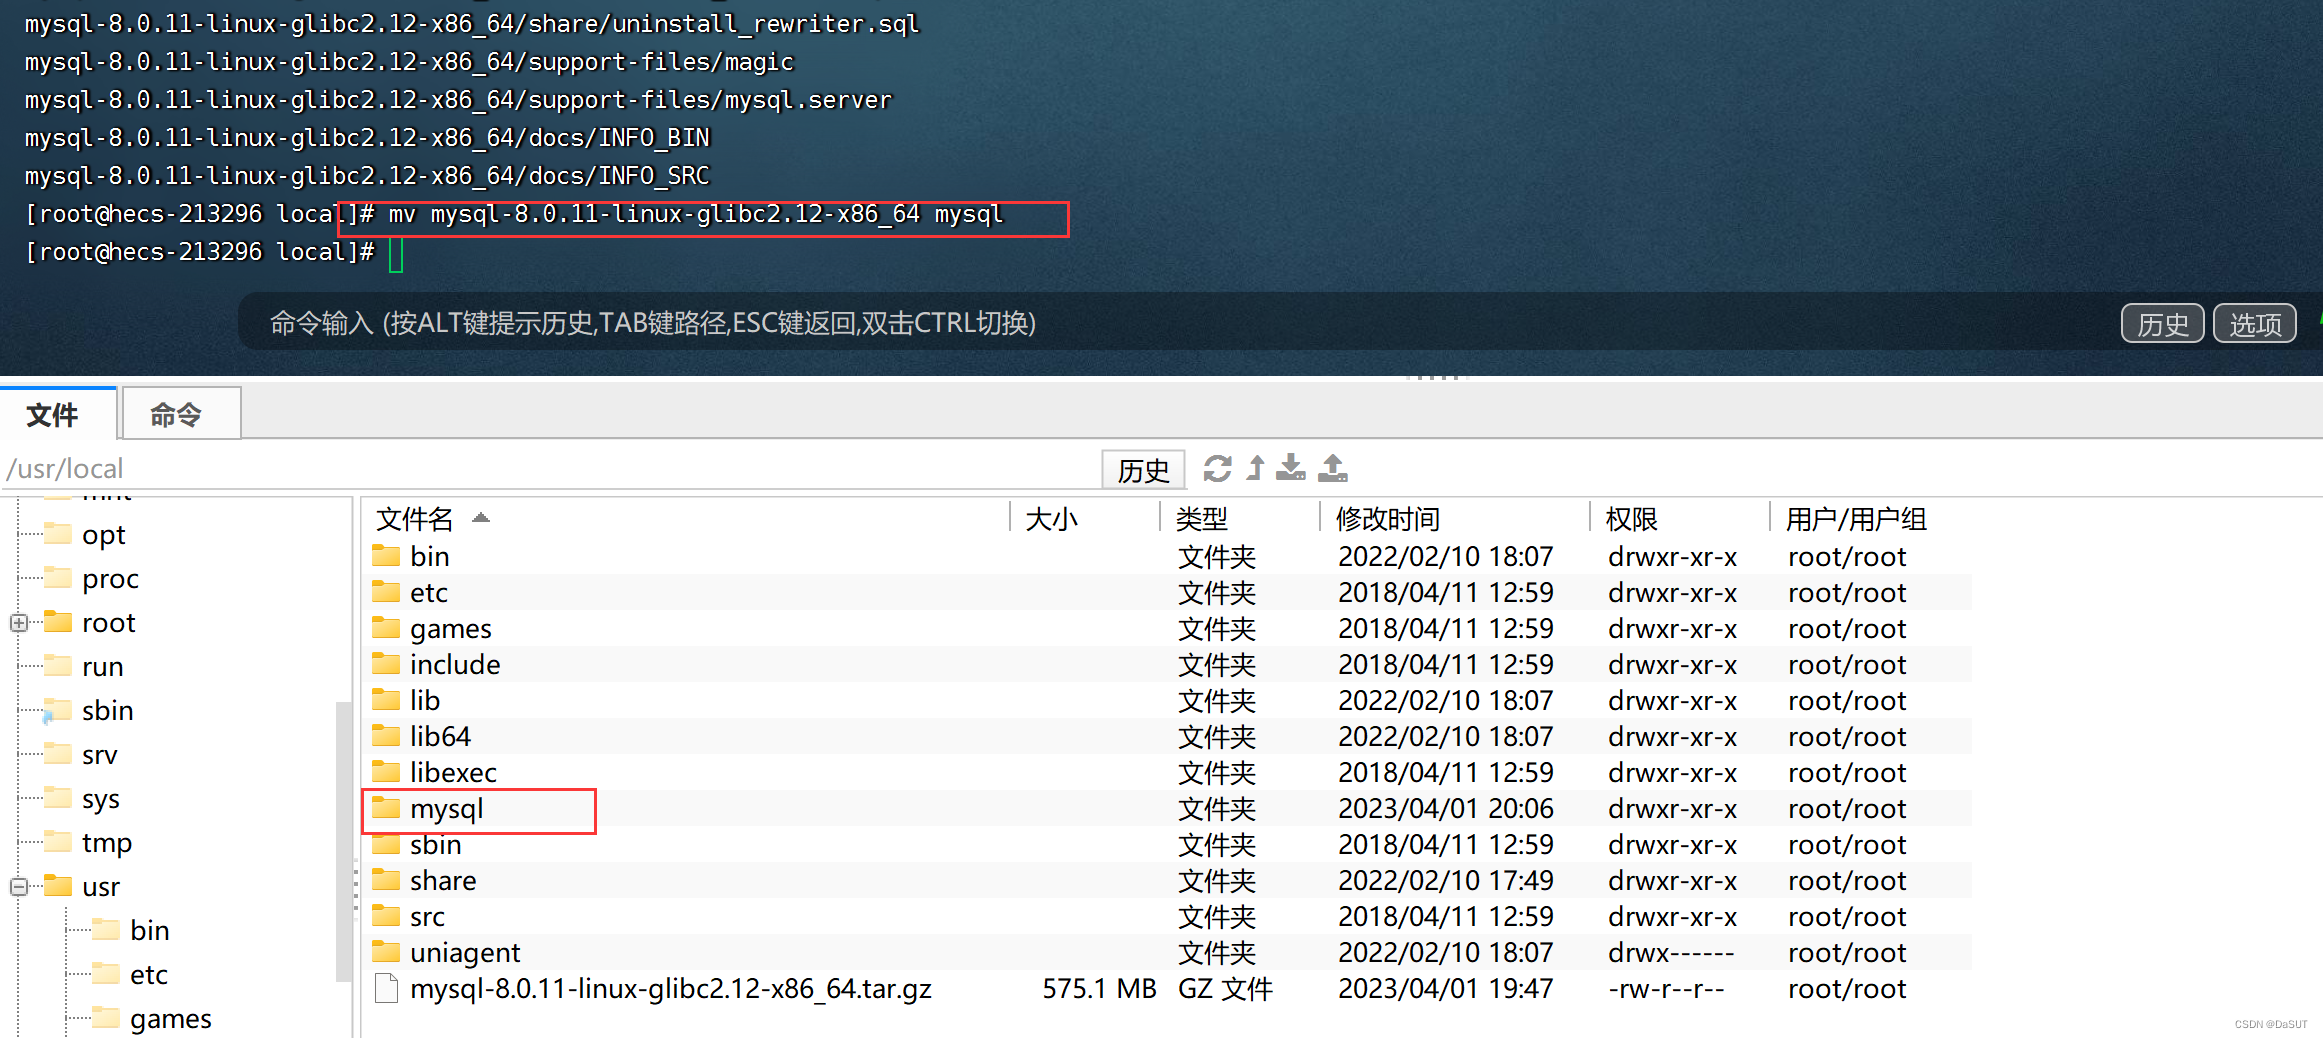Select the lib folder row
Viewport: 2323px width, 1038px height.
point(1166,700)
